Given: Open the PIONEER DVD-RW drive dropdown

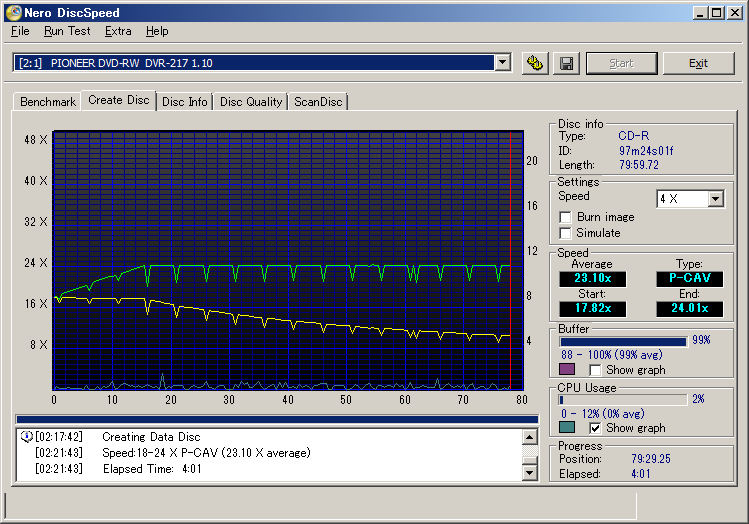Looking at the screenshot, I should [x=502, y=63].
